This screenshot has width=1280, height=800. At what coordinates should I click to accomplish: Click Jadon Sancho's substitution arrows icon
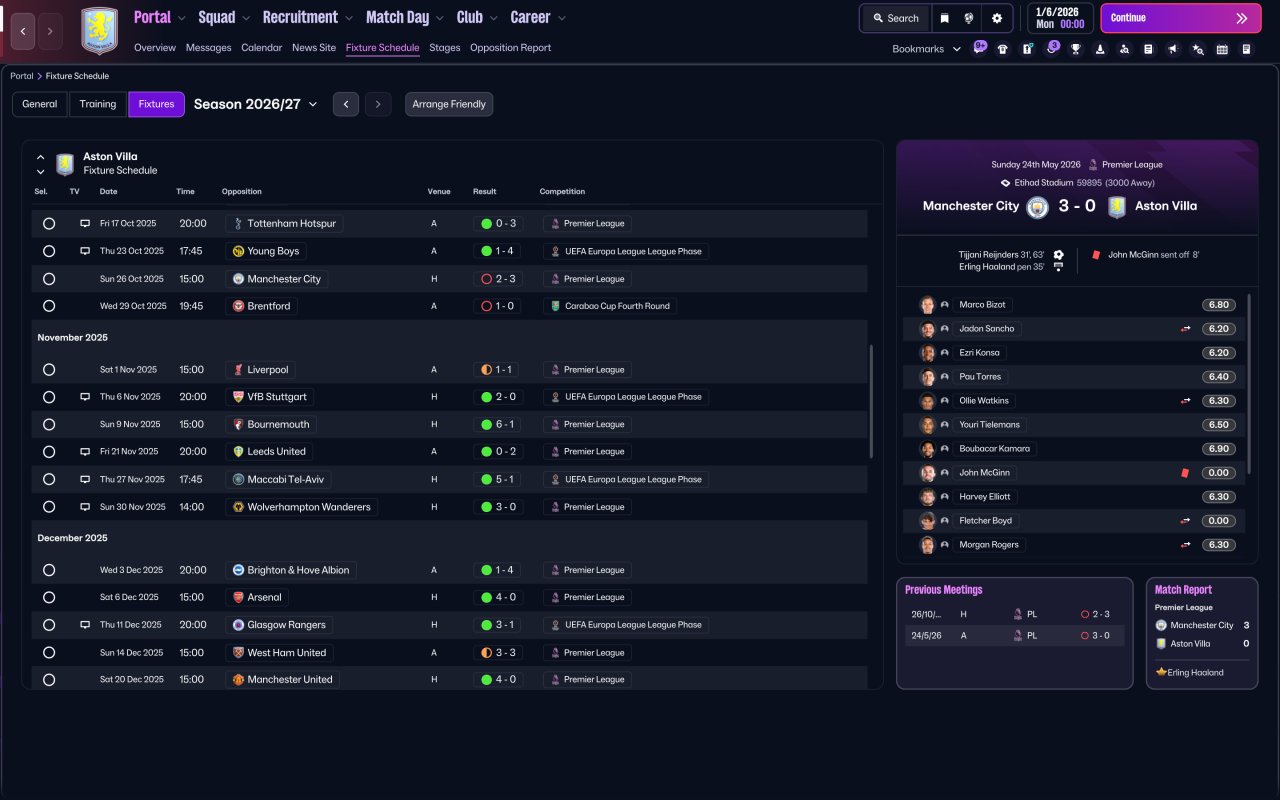[1185, 329]
